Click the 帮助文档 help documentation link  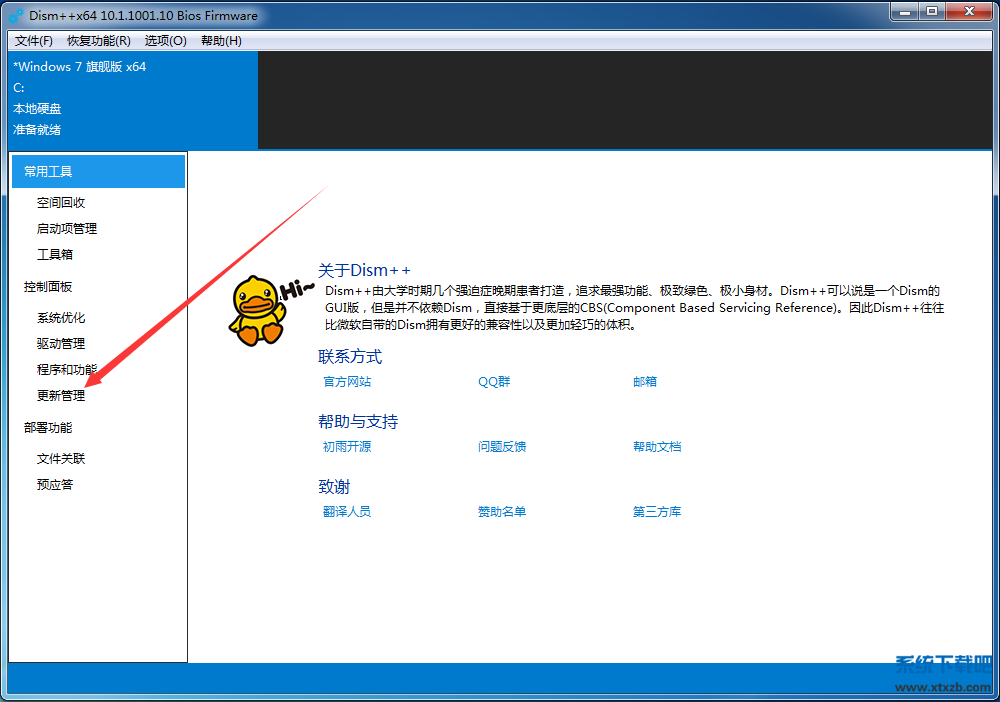657,446
